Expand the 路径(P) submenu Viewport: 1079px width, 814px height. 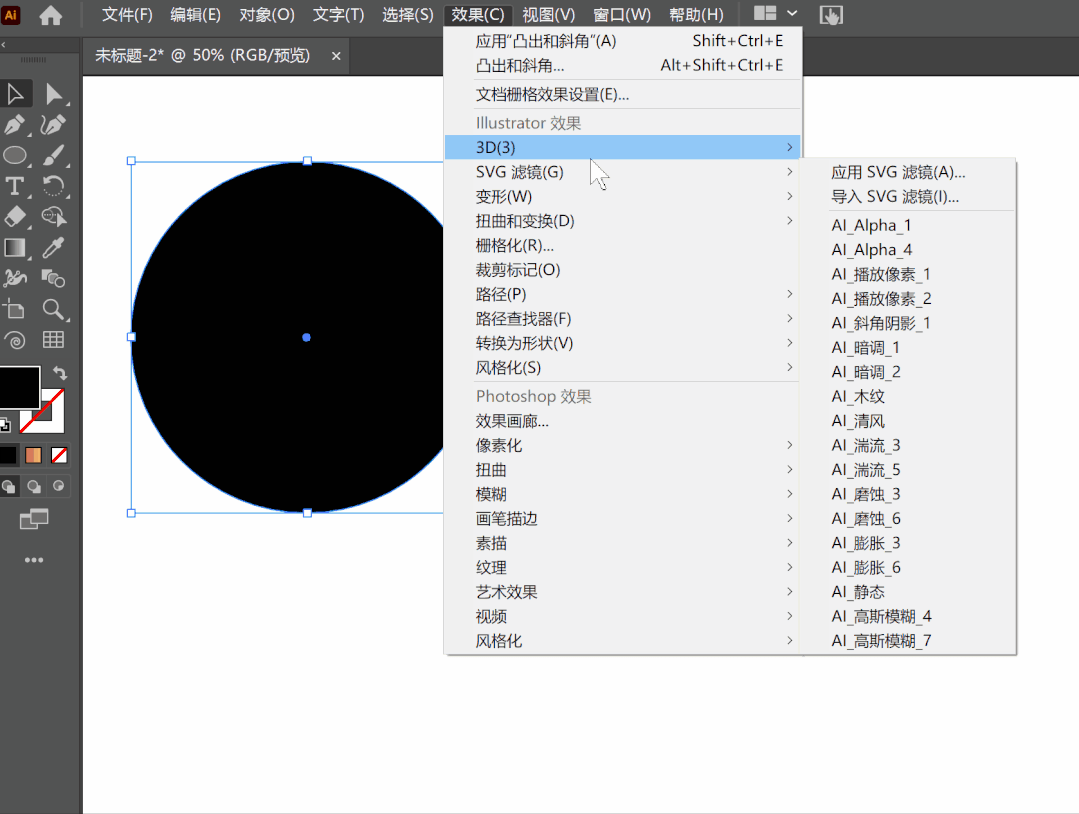pyautogui.click(x=622, y=294)
